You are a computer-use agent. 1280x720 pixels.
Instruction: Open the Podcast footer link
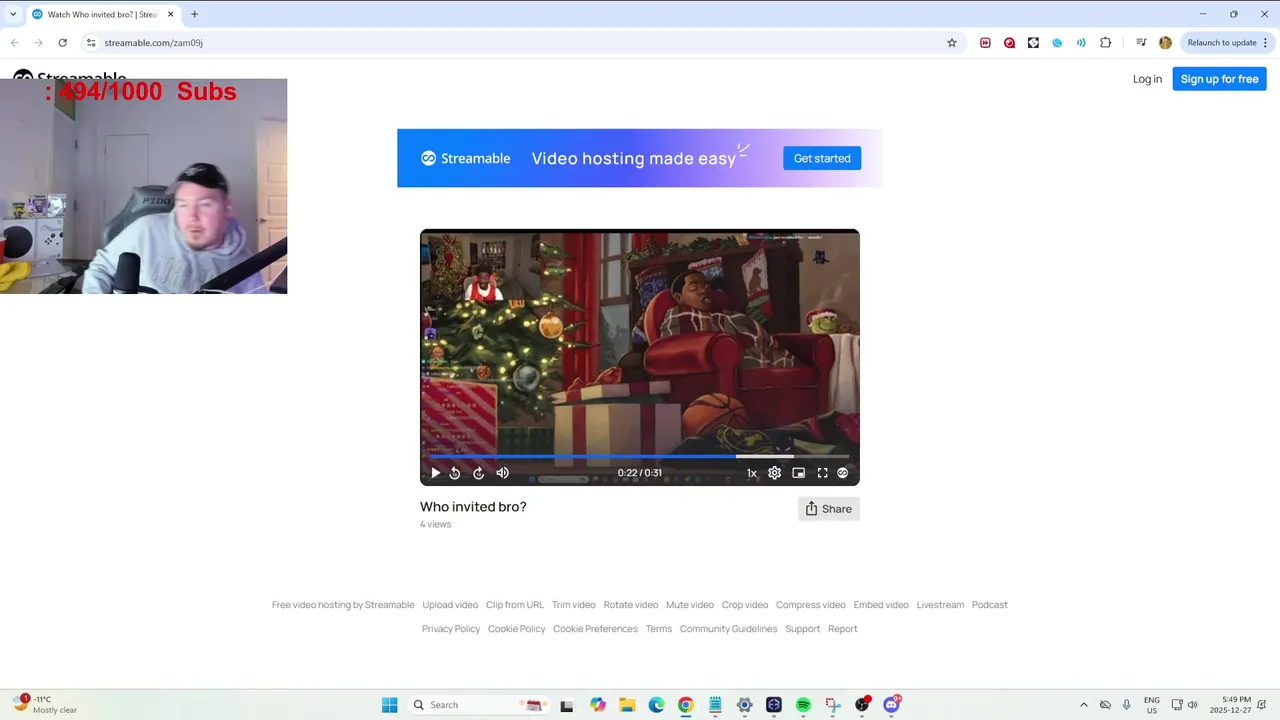coord(990,605)
